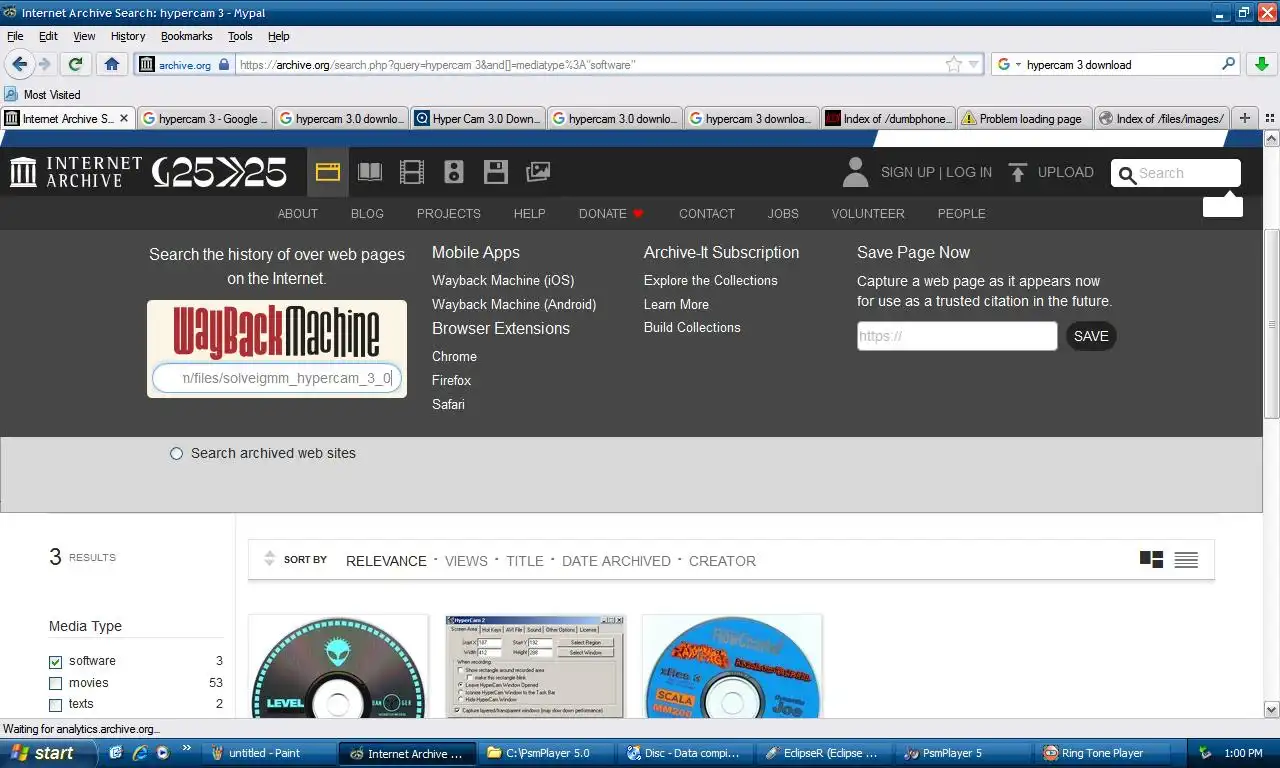The height and width of the screenshot is (768, 1280).
Task: Sort results by DATE ARCHIVED
Action: tap(616, 561)
